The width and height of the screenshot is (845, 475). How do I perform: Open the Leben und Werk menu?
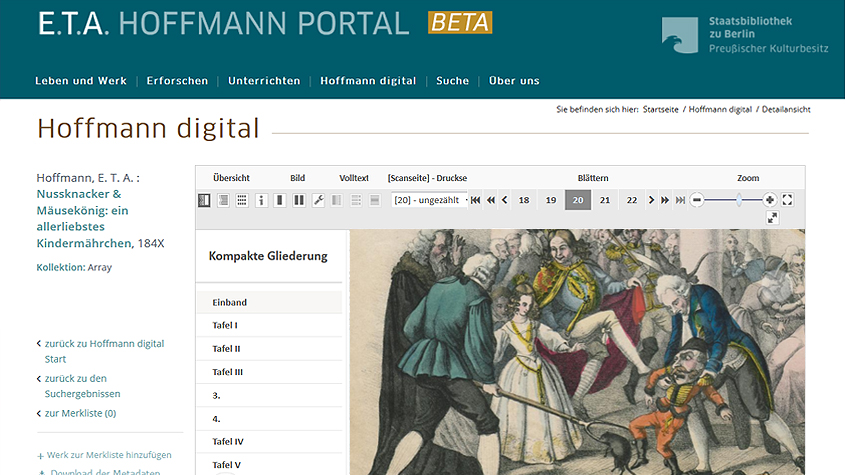[x=81, y=81]
